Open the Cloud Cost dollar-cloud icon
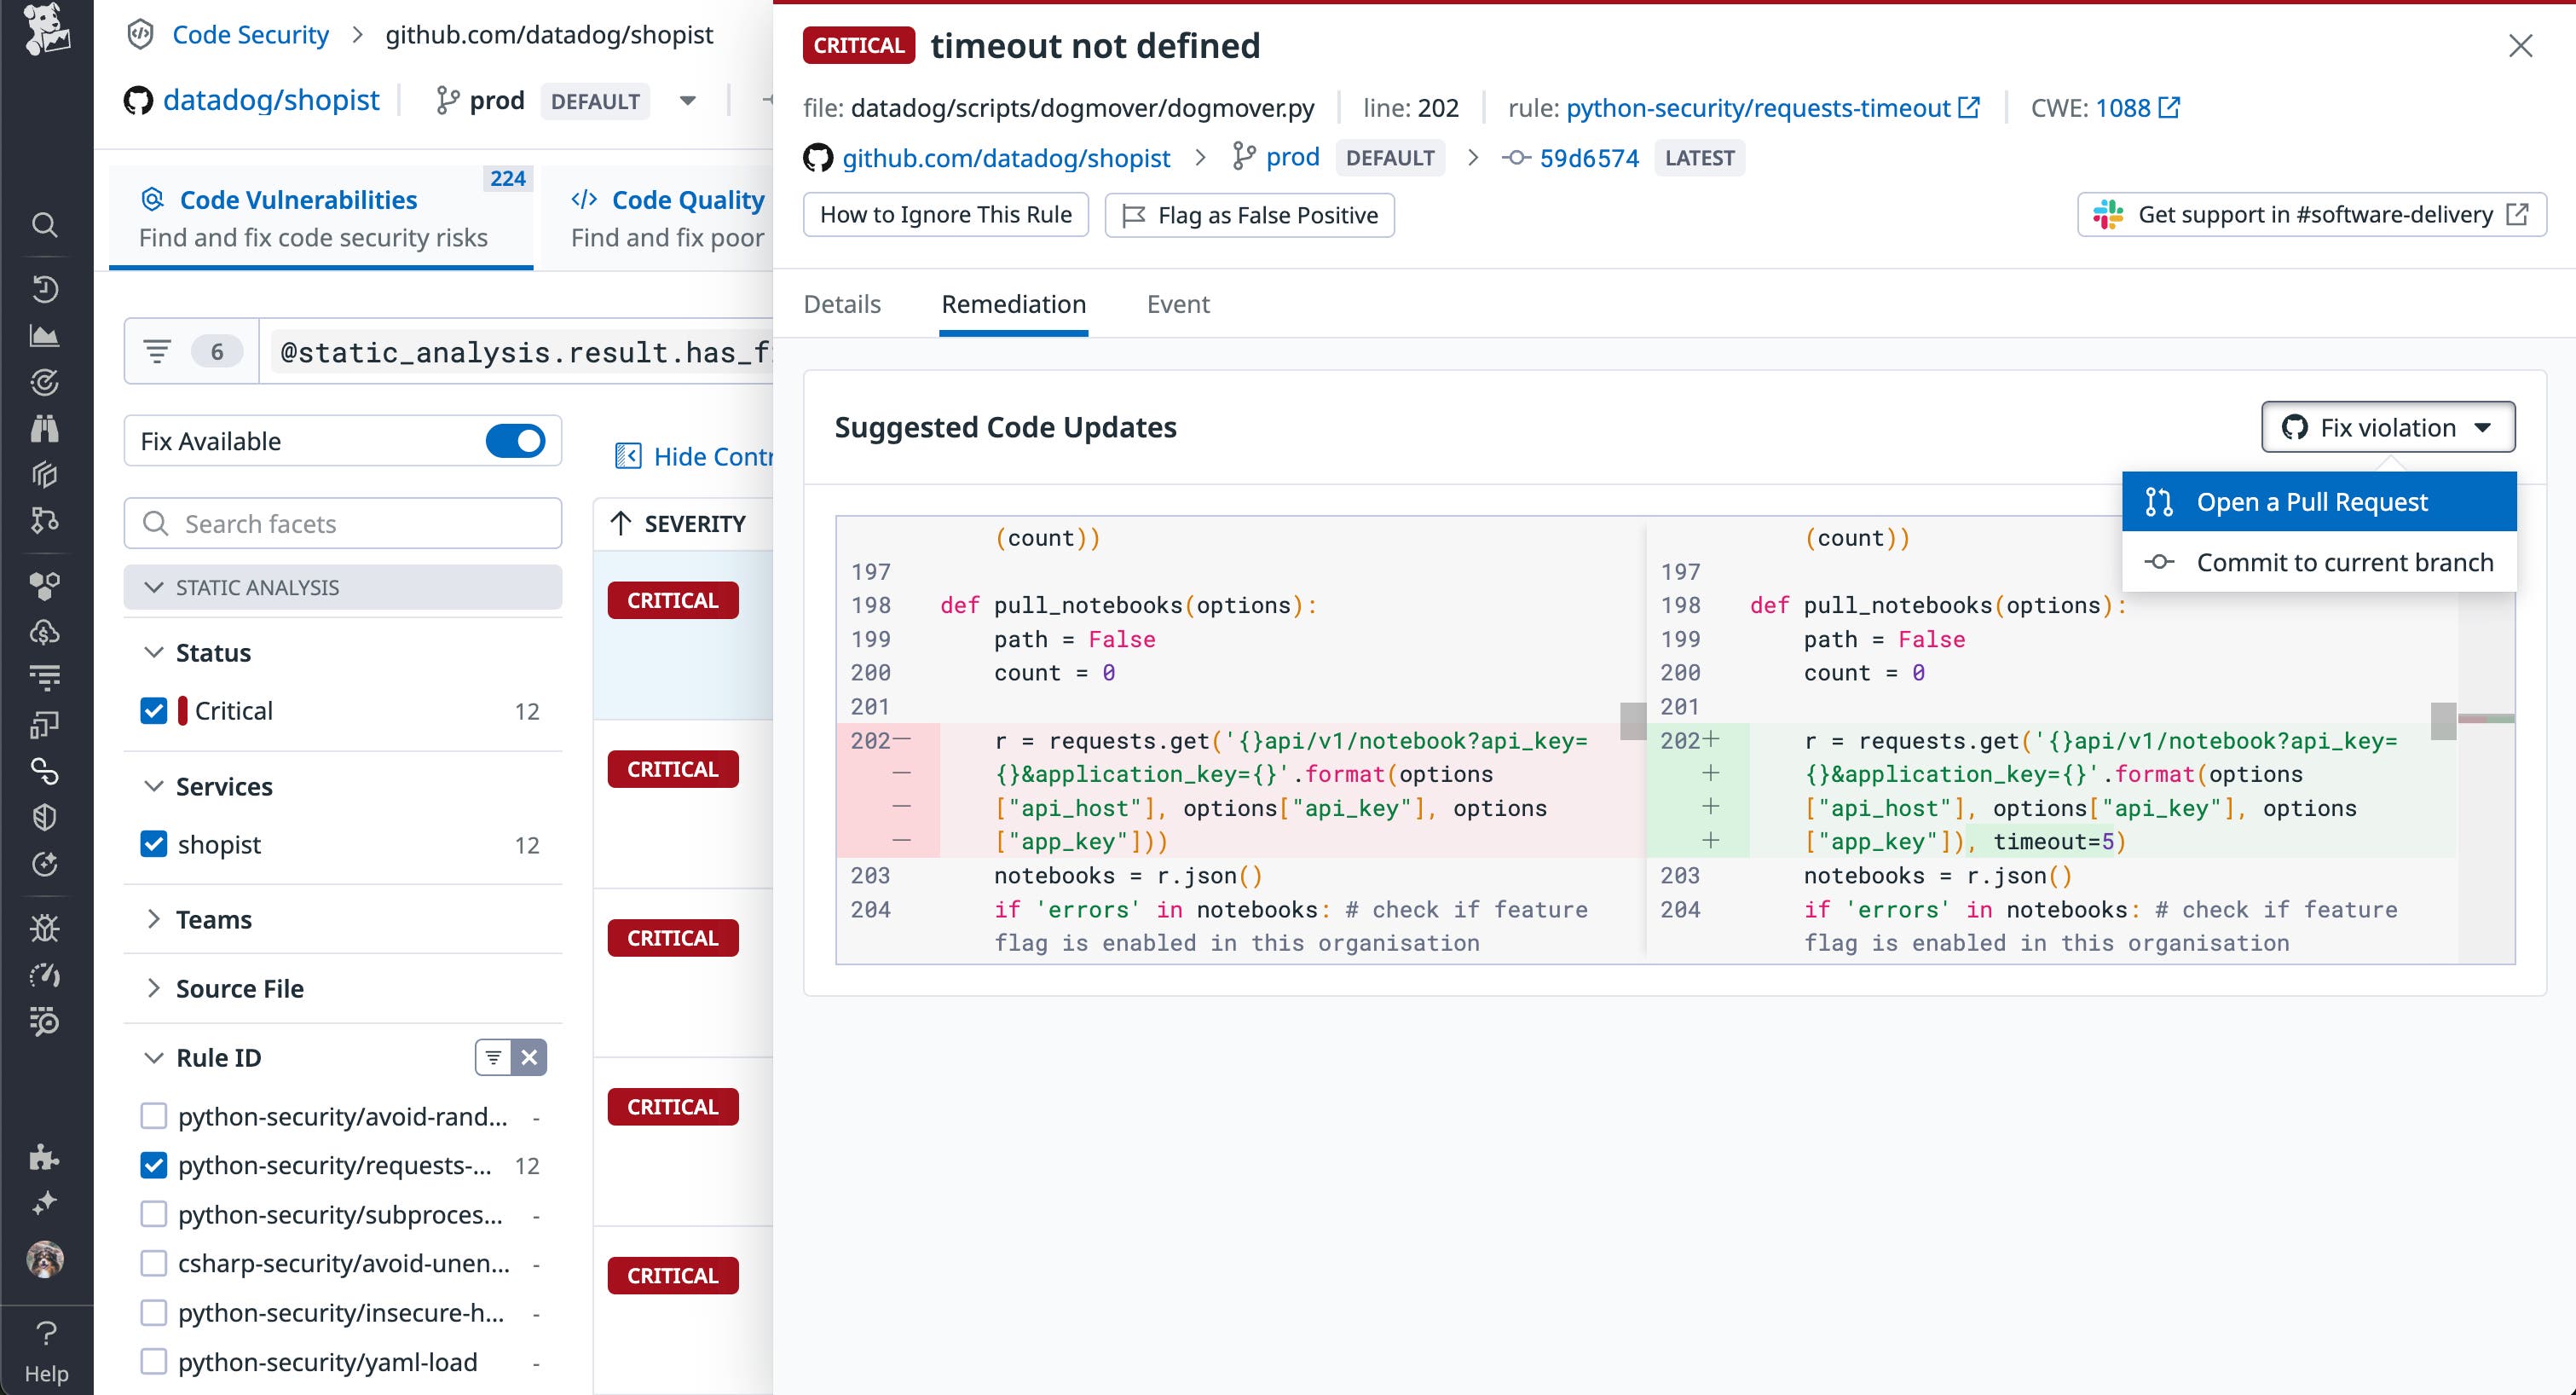 coord(46,630)
